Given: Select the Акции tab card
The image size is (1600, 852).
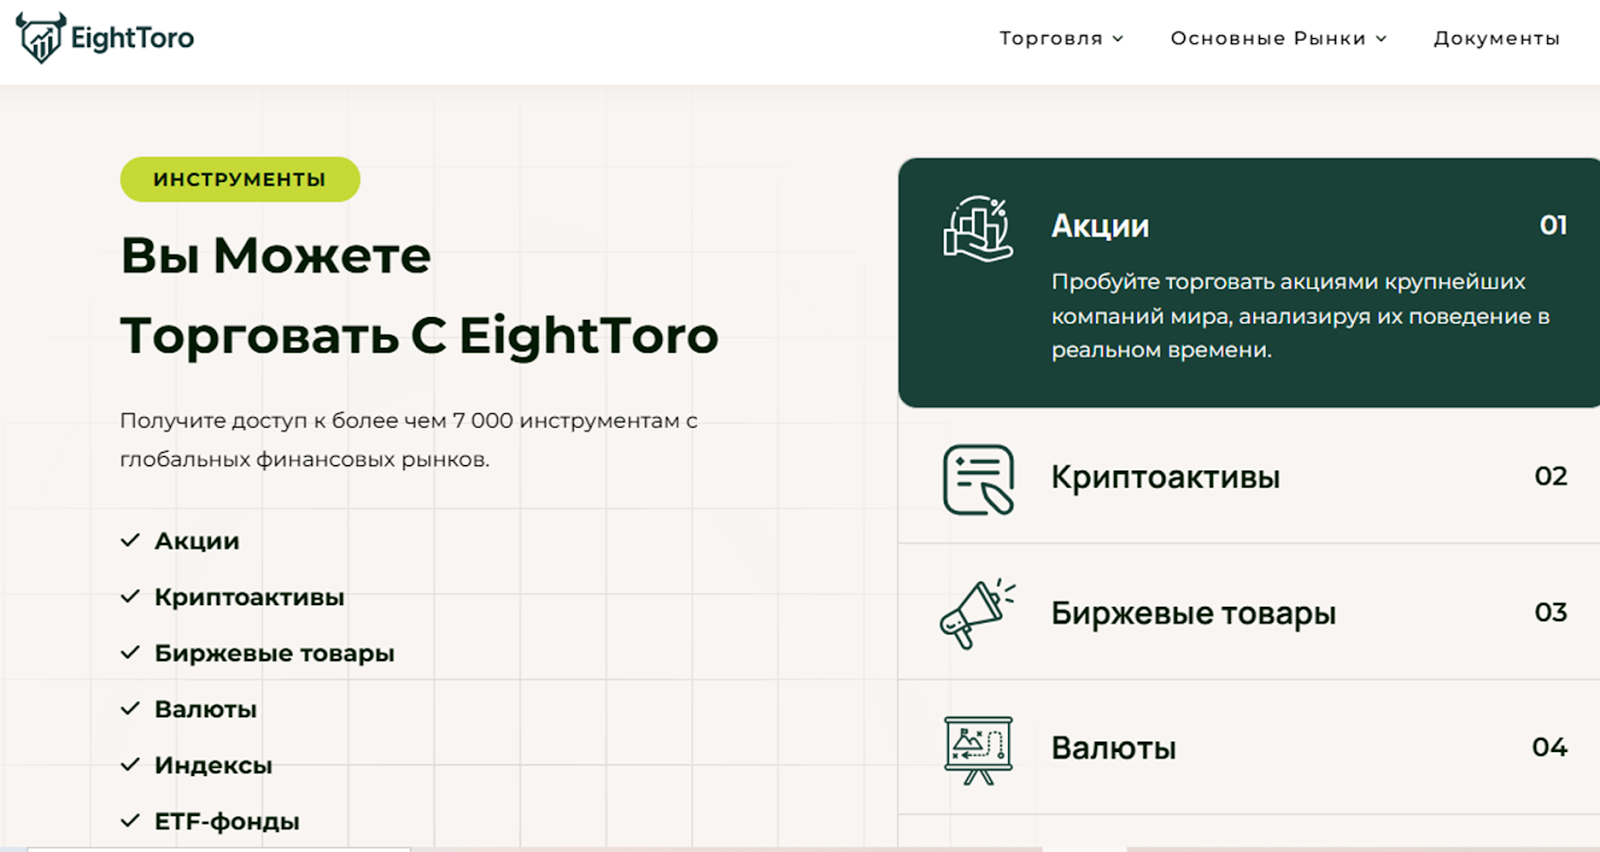Looking at the screenshot, I should point(1250,282).
